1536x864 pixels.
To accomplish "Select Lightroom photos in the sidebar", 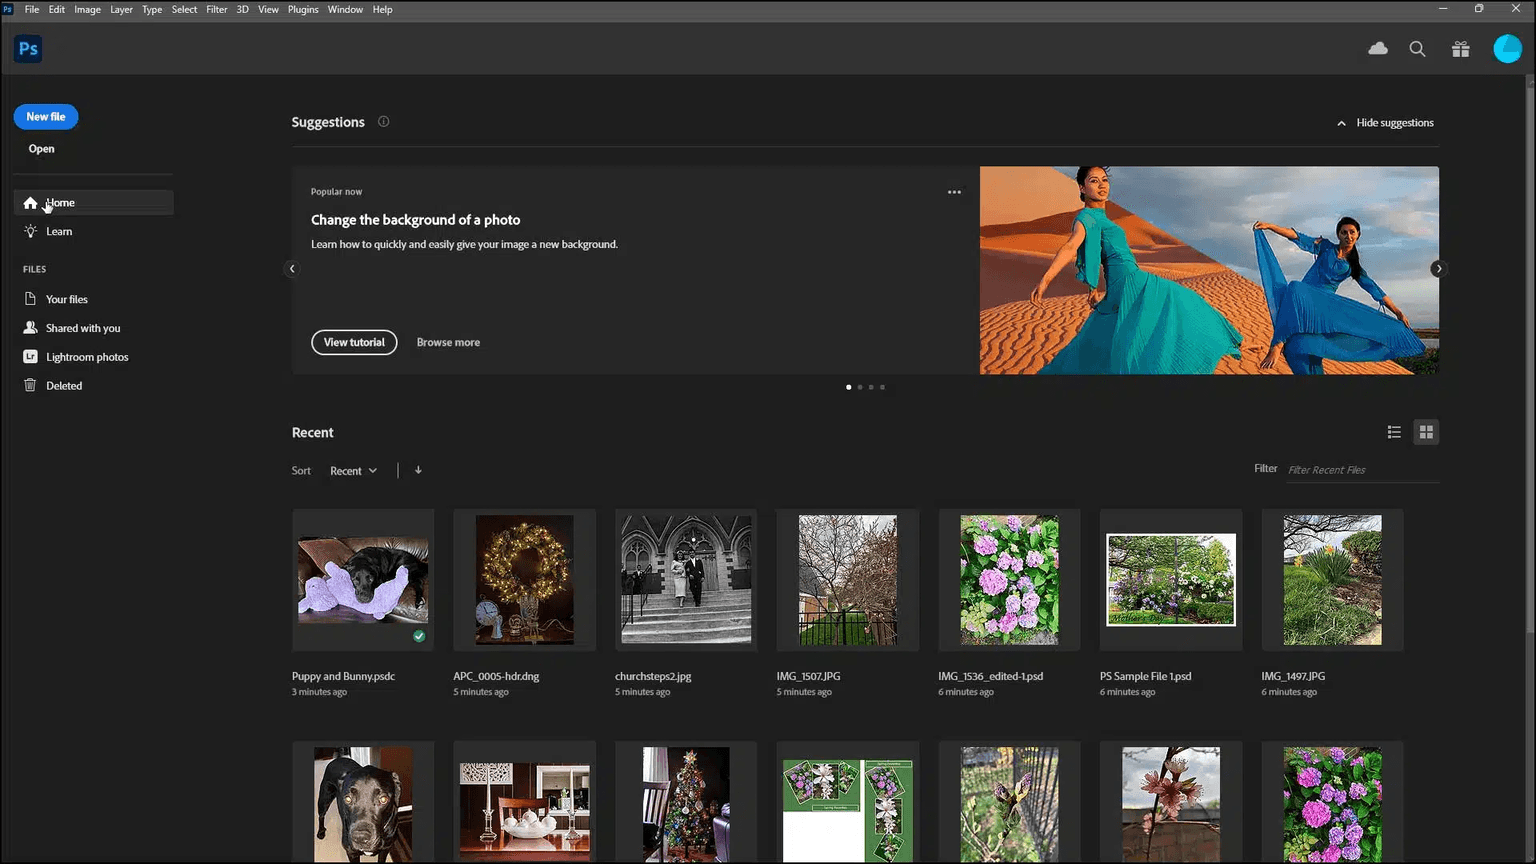I will pos(86,357).
